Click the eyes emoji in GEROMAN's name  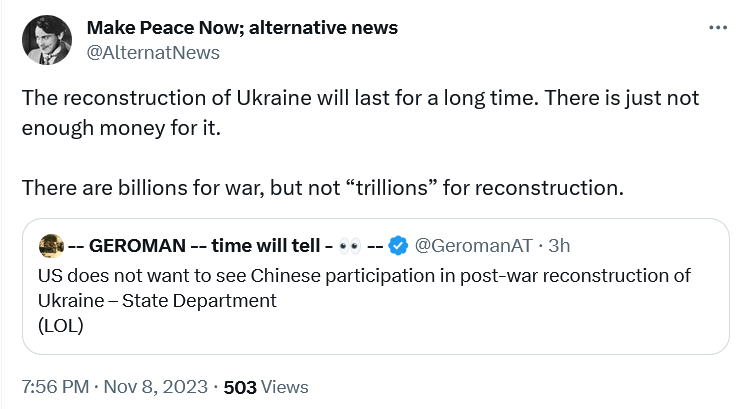click(x=351, y=245)
